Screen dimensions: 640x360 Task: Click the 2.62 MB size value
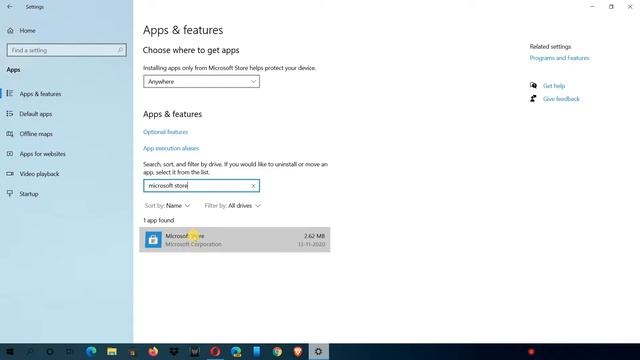tap(314, 236)
